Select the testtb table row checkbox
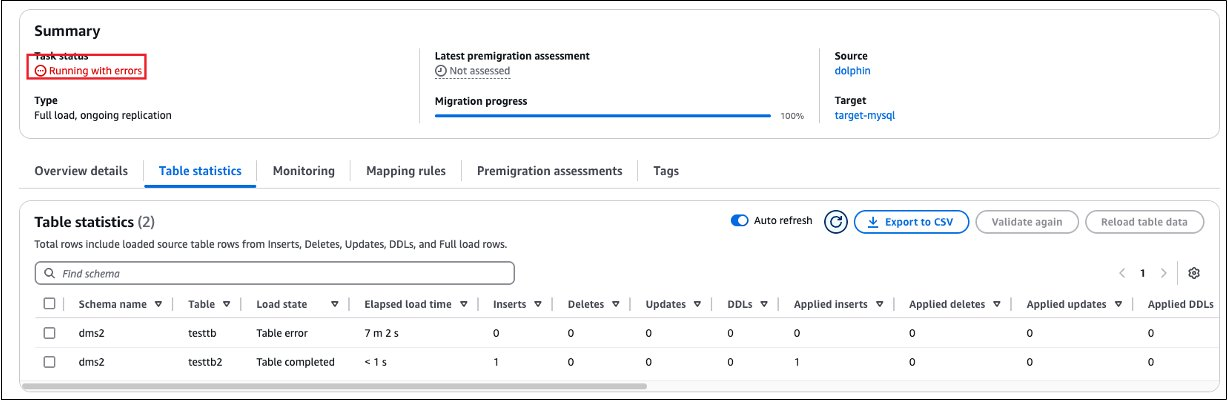This screenshot has height=400, width=1228. 50,333
